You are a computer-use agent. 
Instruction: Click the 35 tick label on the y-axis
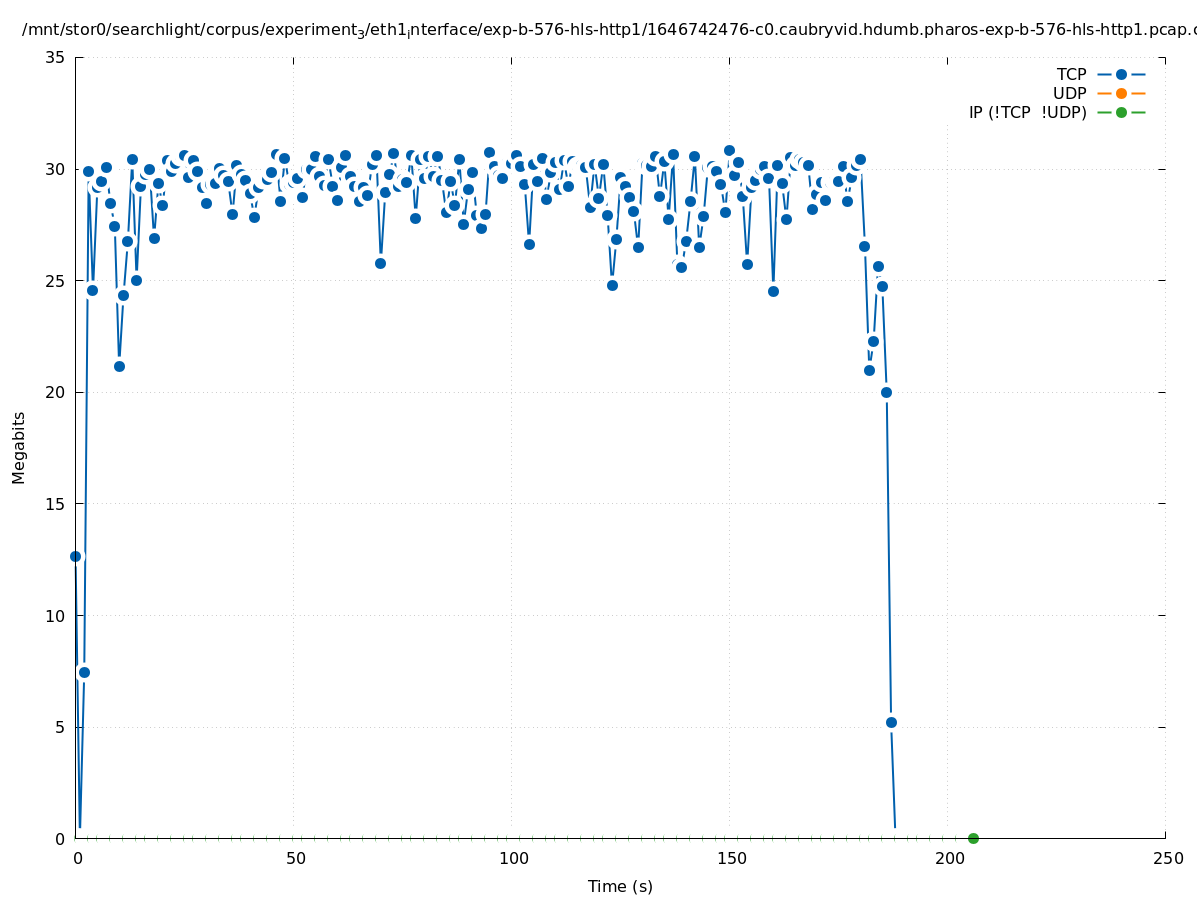[x=56, y=57]
